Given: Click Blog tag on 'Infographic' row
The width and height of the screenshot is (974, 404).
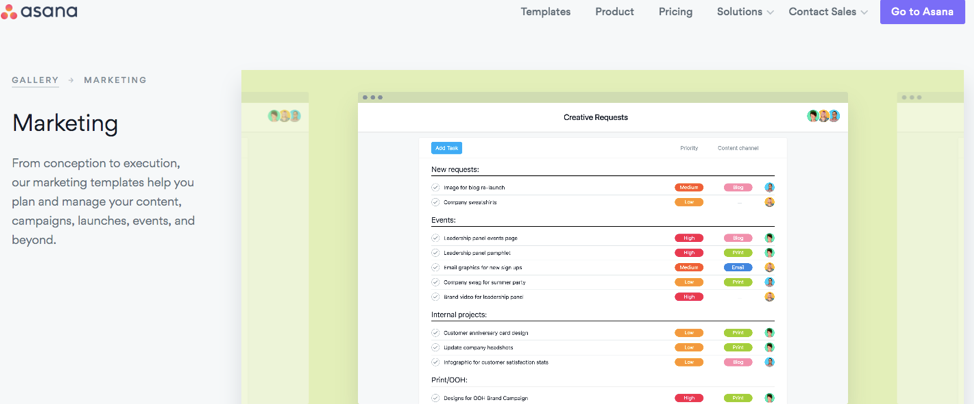Looking at the screenshot, I should pos(738,362).
